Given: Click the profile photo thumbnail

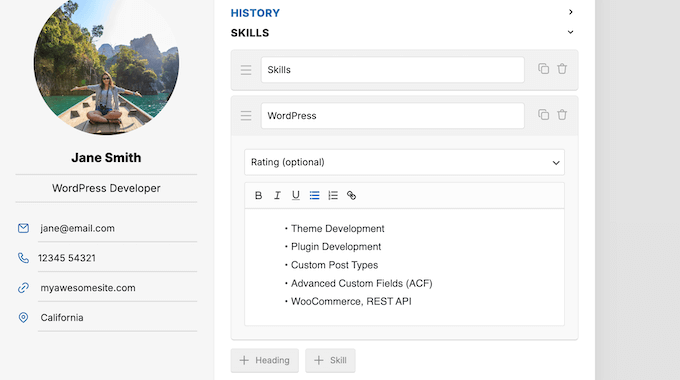Looking at the screenshot, I should pos(106,64).
